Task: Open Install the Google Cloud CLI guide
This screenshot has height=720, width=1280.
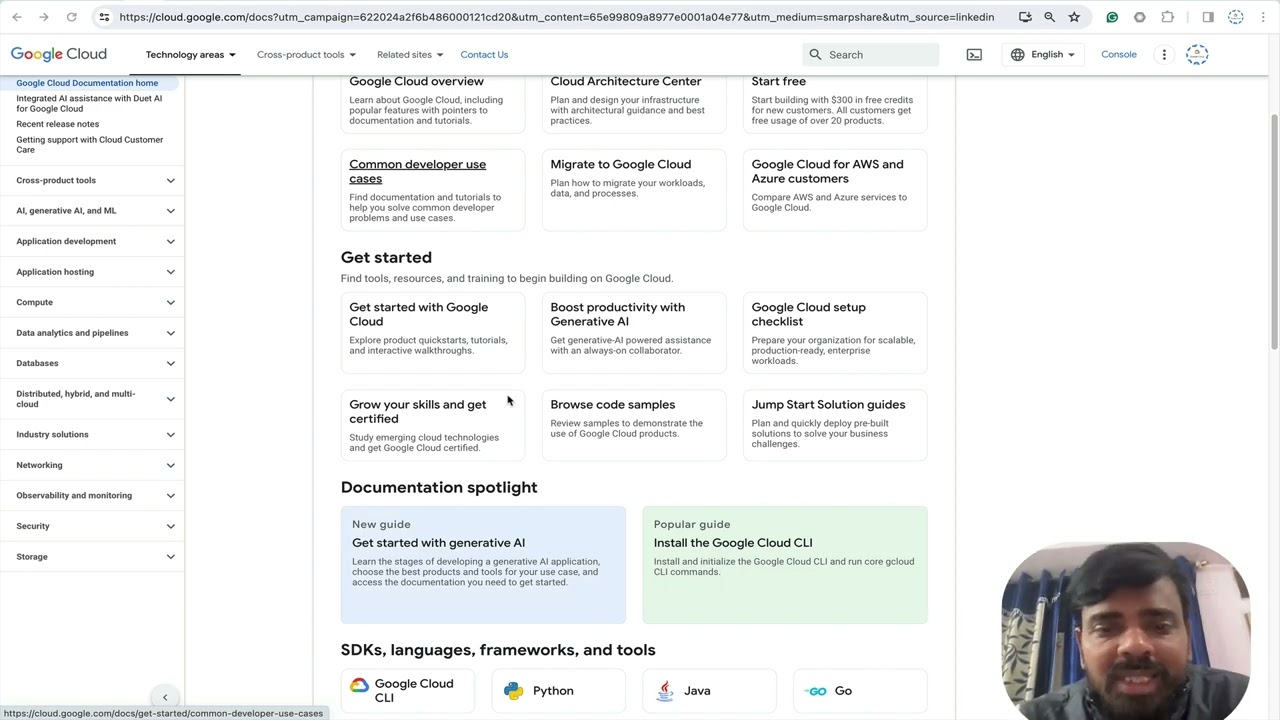Action: [785, 565]
